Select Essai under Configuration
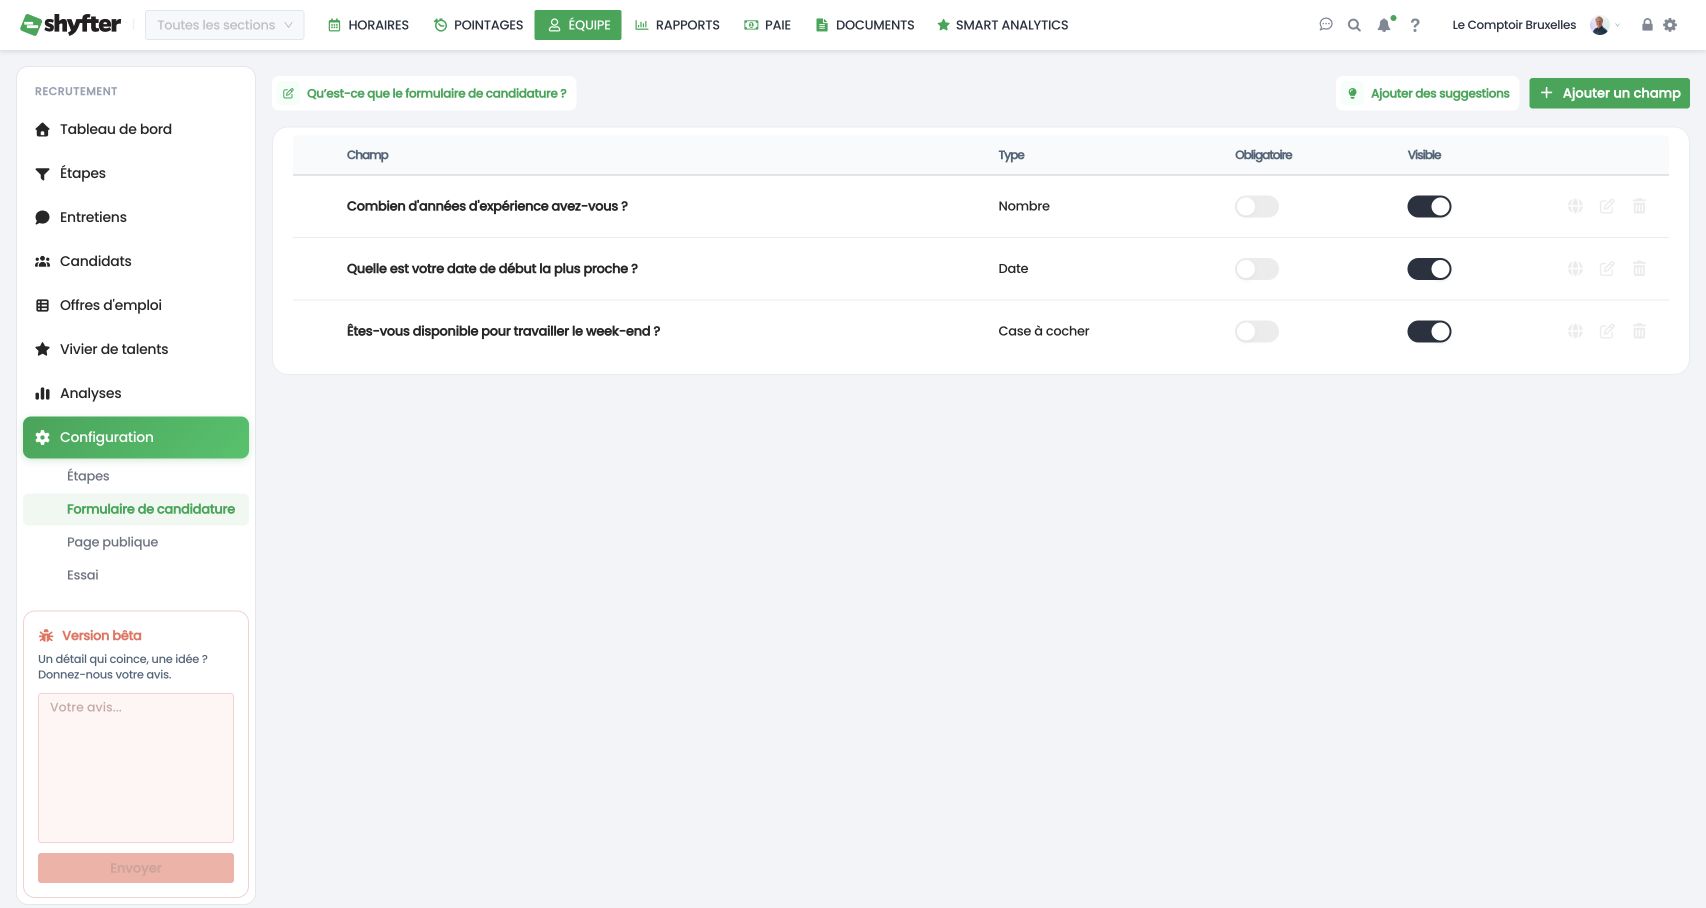The height and width of the screenshot is (908, 1706). tap(136, 575)
